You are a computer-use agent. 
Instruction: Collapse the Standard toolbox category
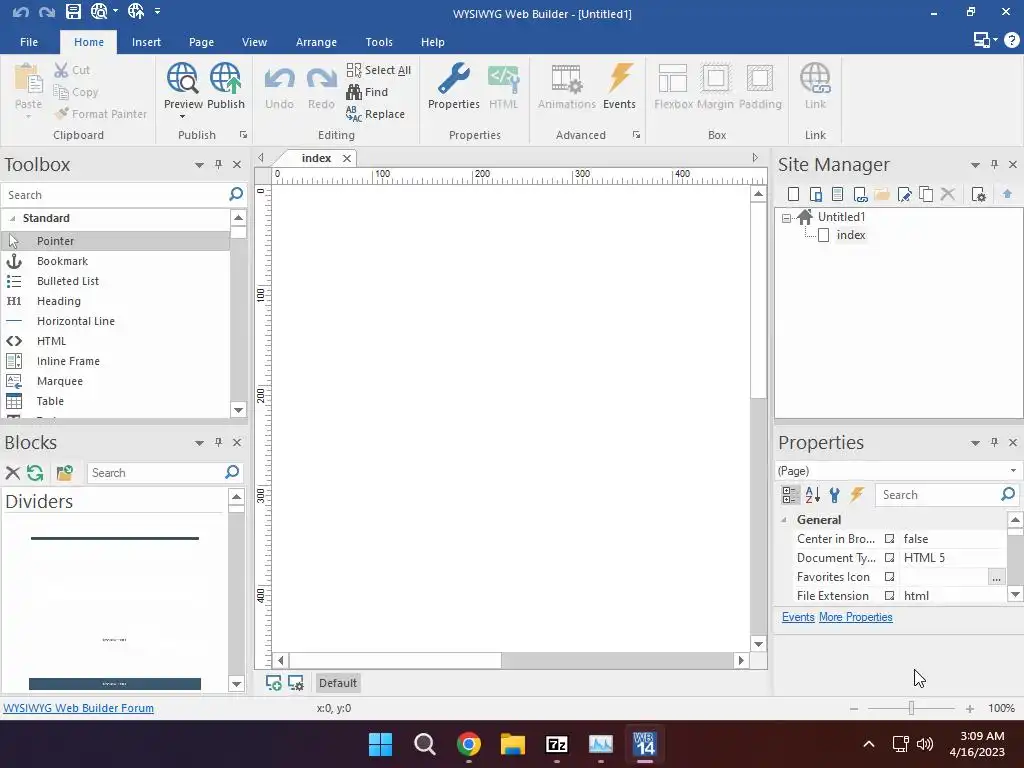[x=12, y=219]
